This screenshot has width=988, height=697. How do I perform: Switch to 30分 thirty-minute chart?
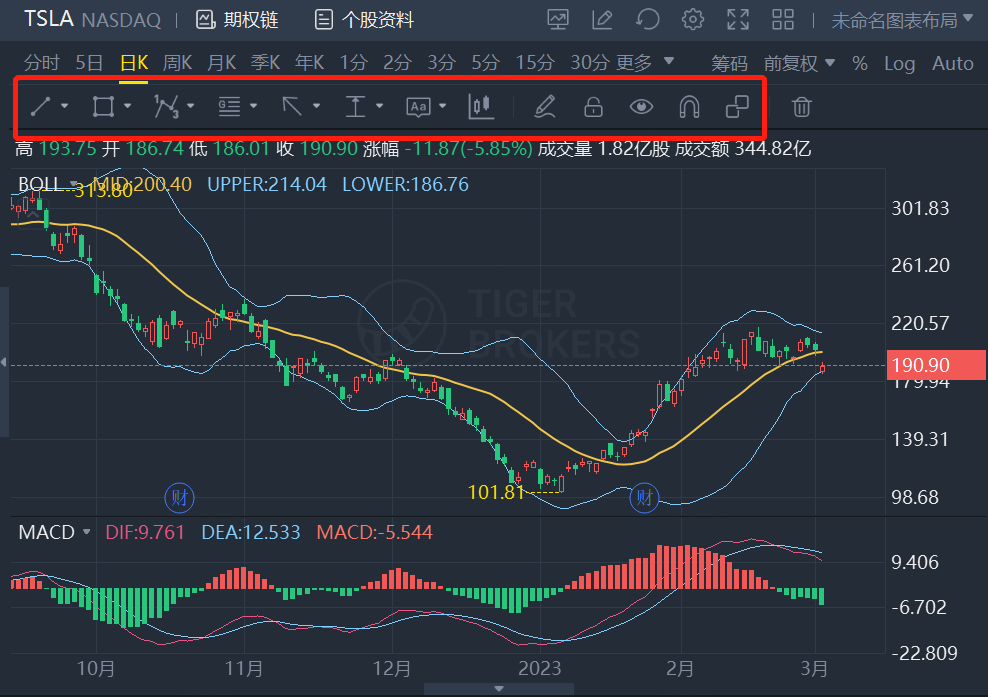point(589,63)
